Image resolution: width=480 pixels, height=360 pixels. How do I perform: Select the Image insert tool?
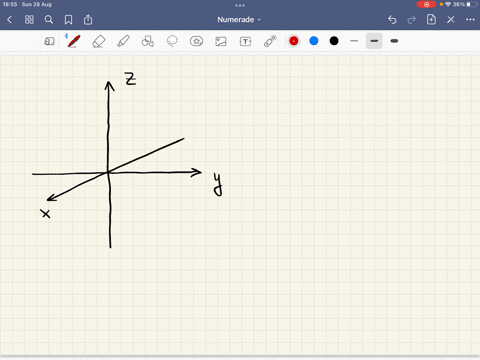tap(221, 41)
